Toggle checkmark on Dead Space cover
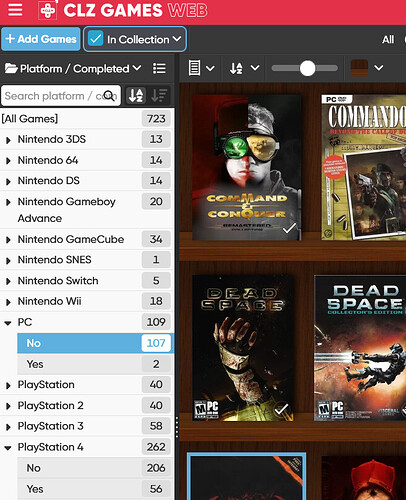The height and width of the screenshot is (500, 406). coord(281,409)
